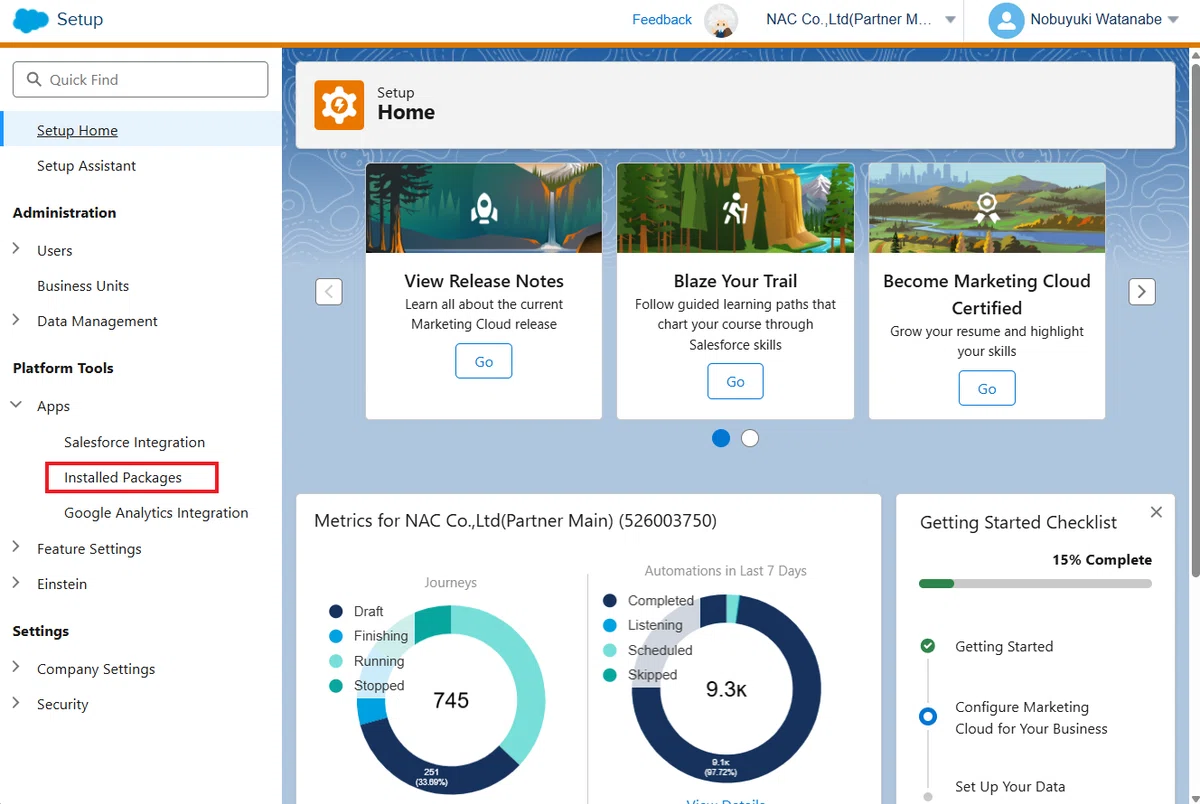
Task: Toggle the Stopped legend in Journeys chart
Action: point(366,686)
